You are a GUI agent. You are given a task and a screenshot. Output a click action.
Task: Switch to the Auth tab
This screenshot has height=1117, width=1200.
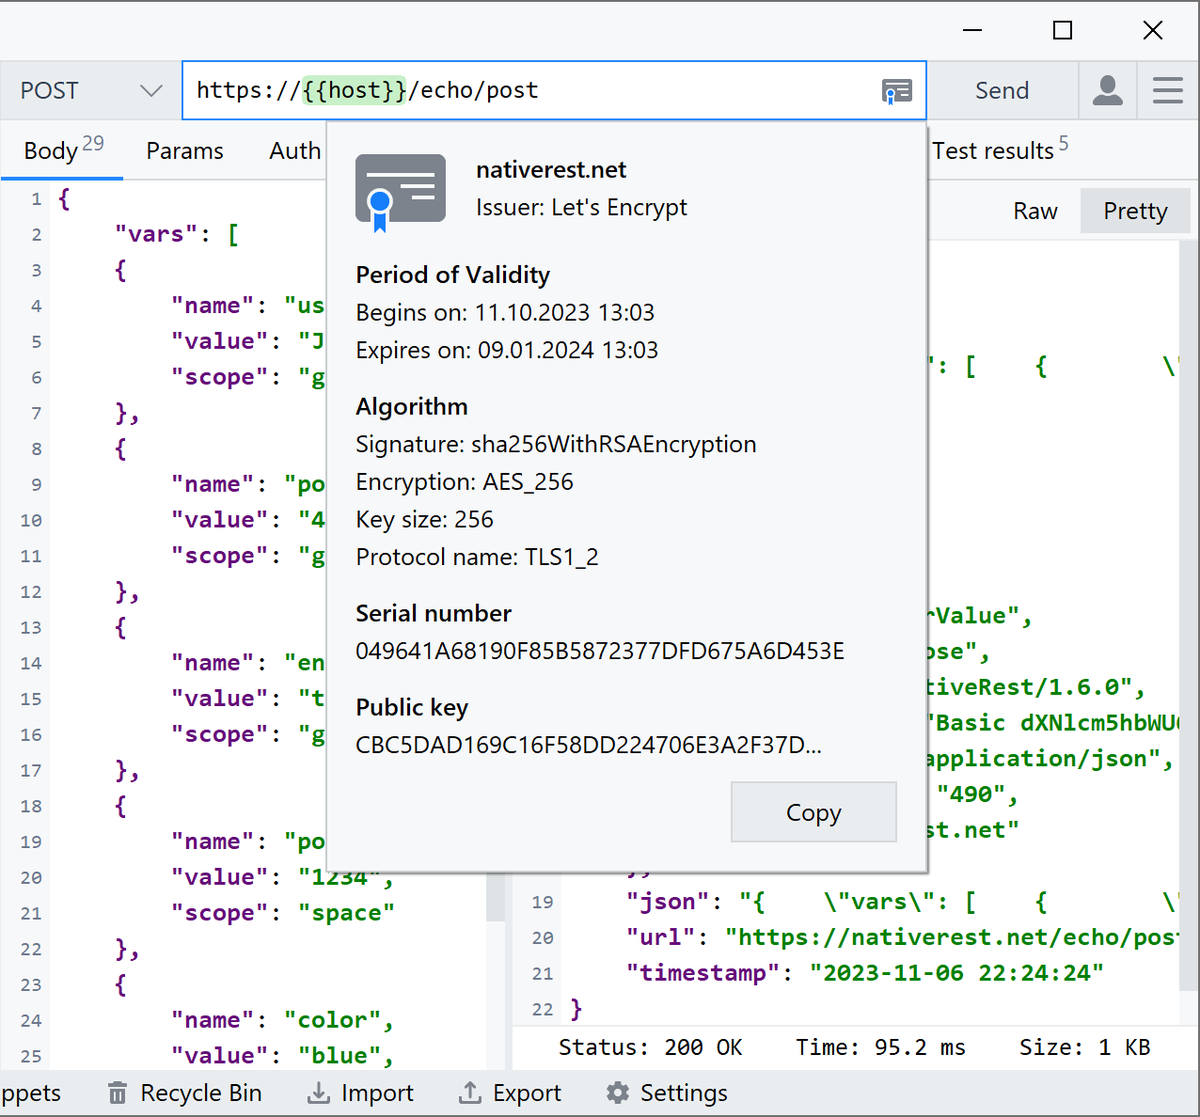pos(295,151)
